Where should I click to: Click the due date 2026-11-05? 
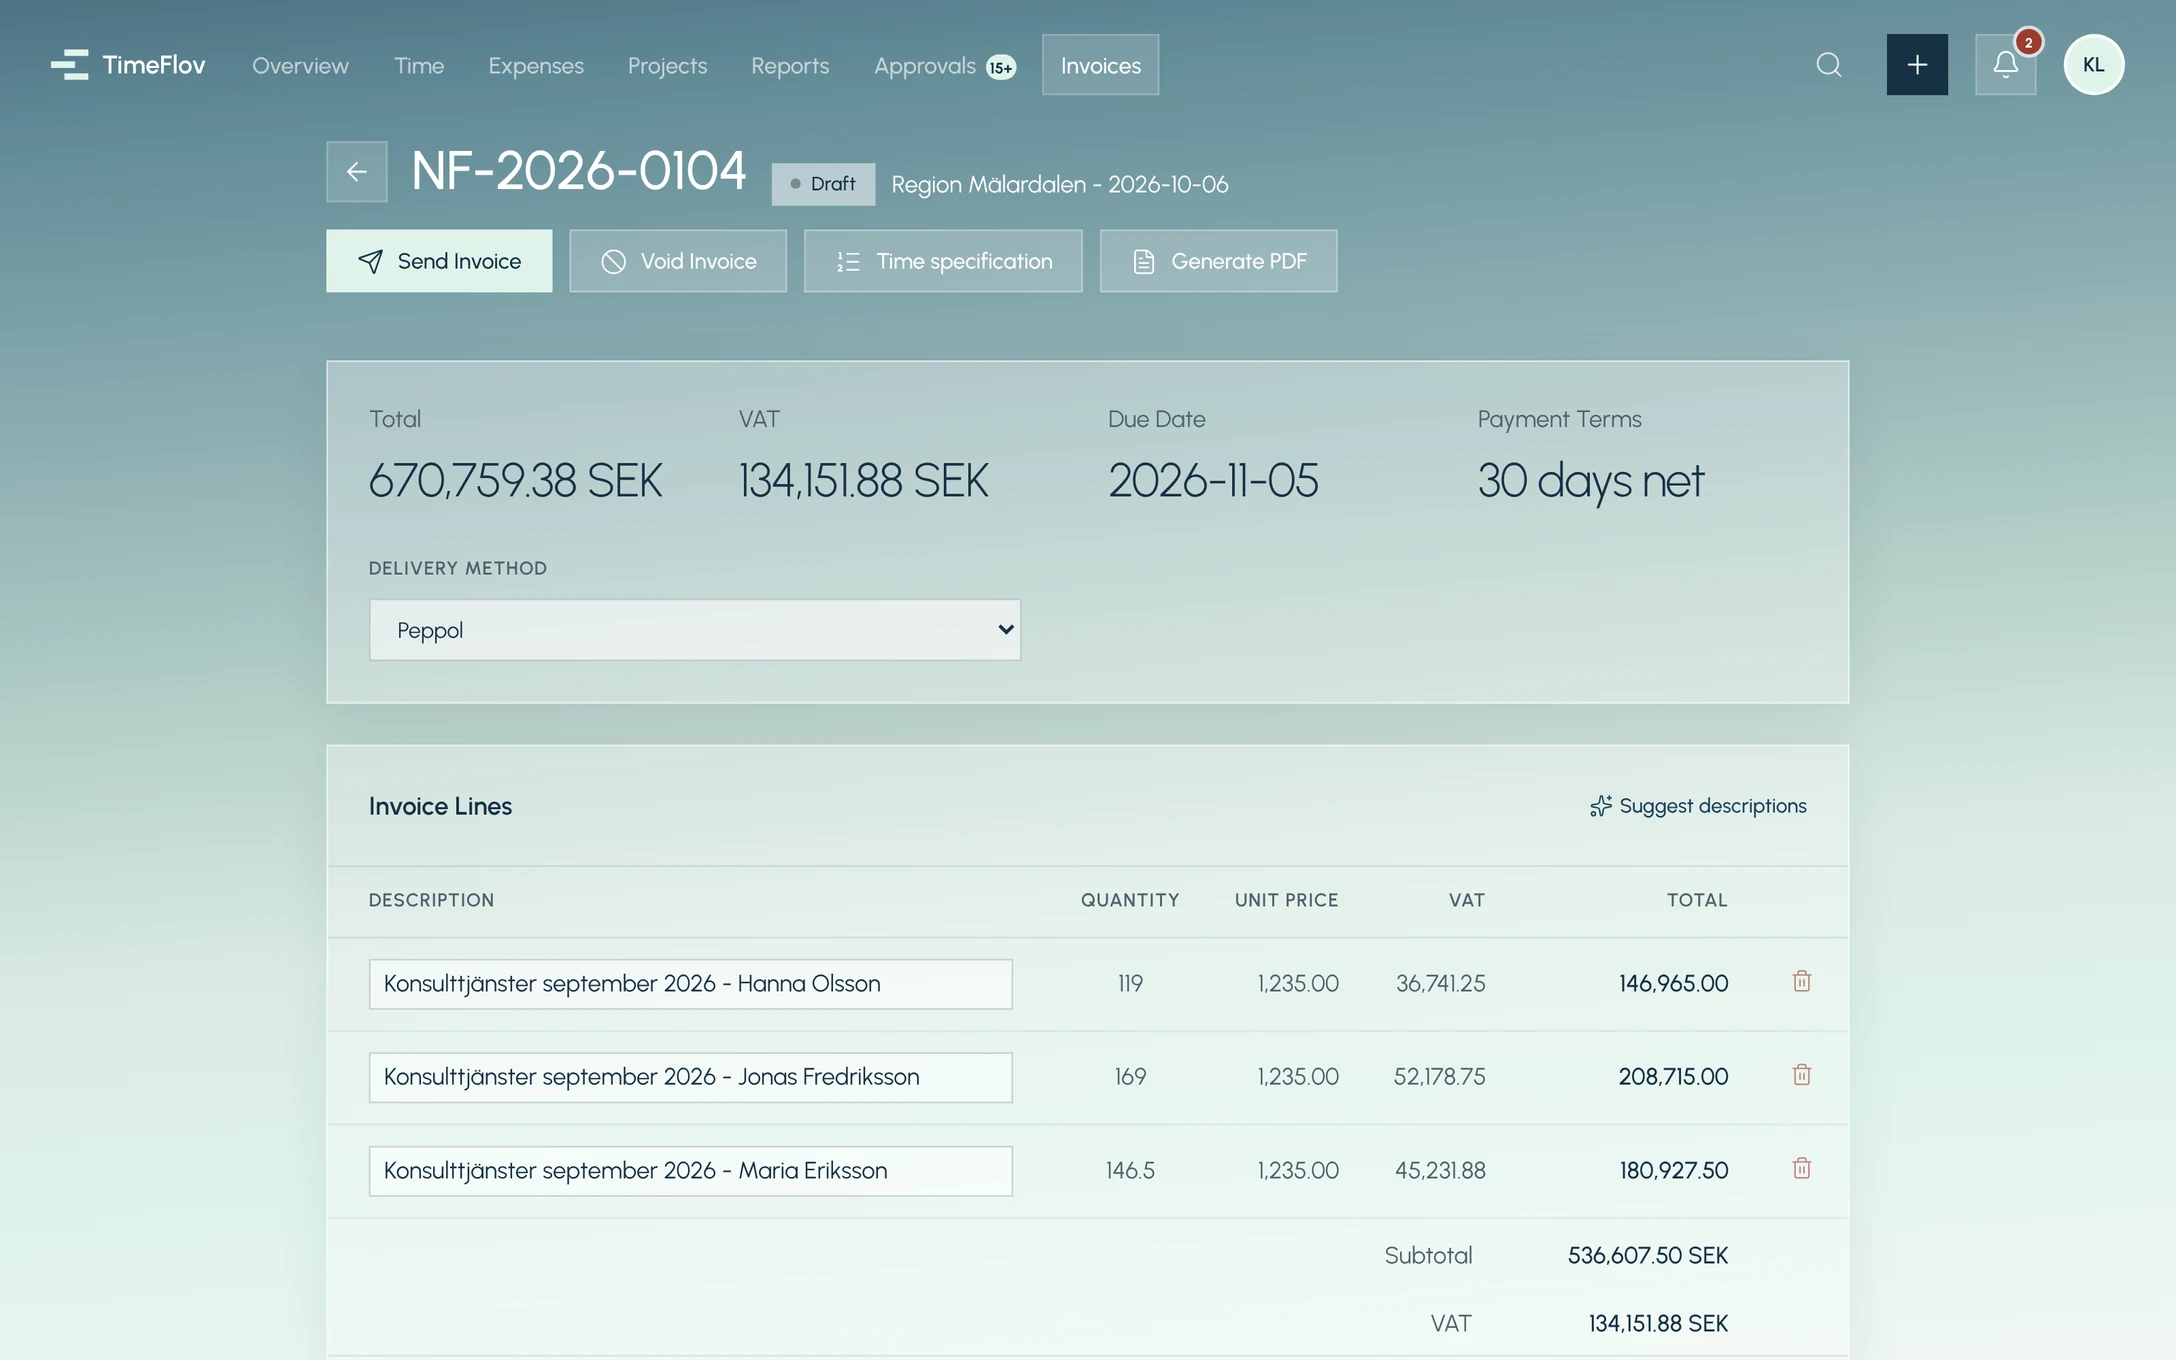tap(1213, 481)
